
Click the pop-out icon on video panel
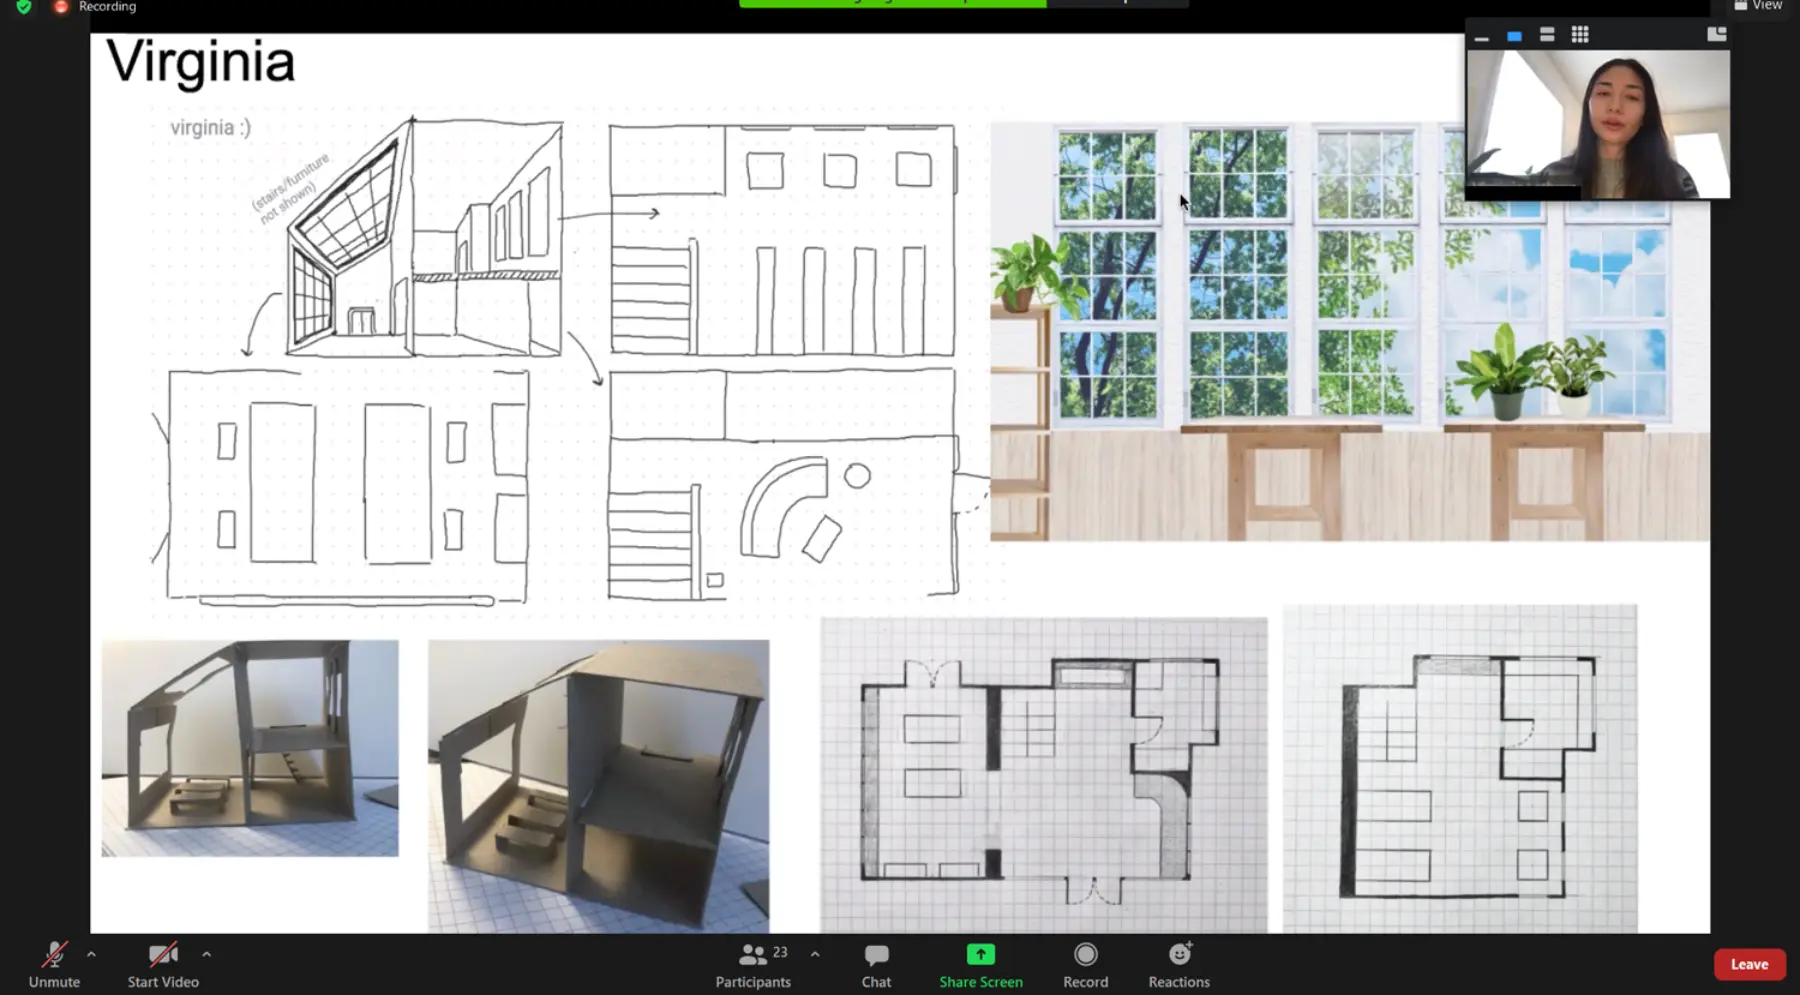(x=1716, y=34)
